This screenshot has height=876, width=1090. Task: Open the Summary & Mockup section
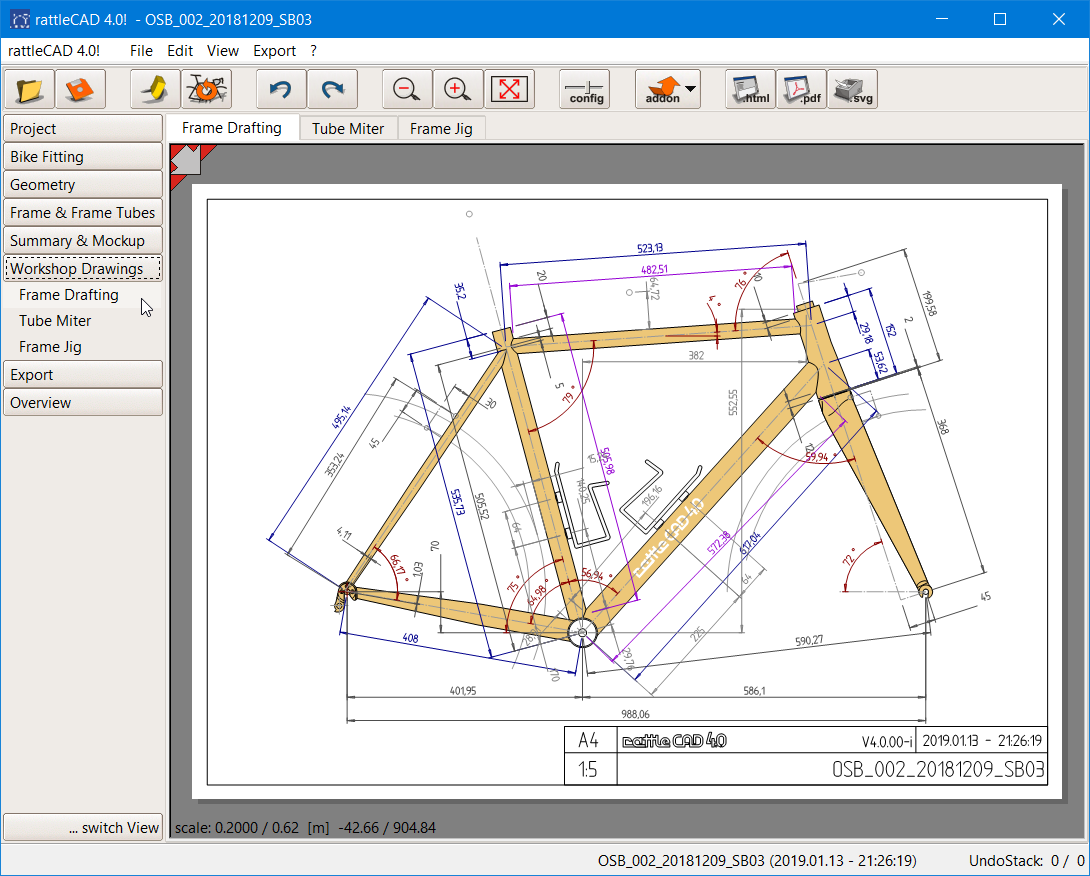[83, 241]
